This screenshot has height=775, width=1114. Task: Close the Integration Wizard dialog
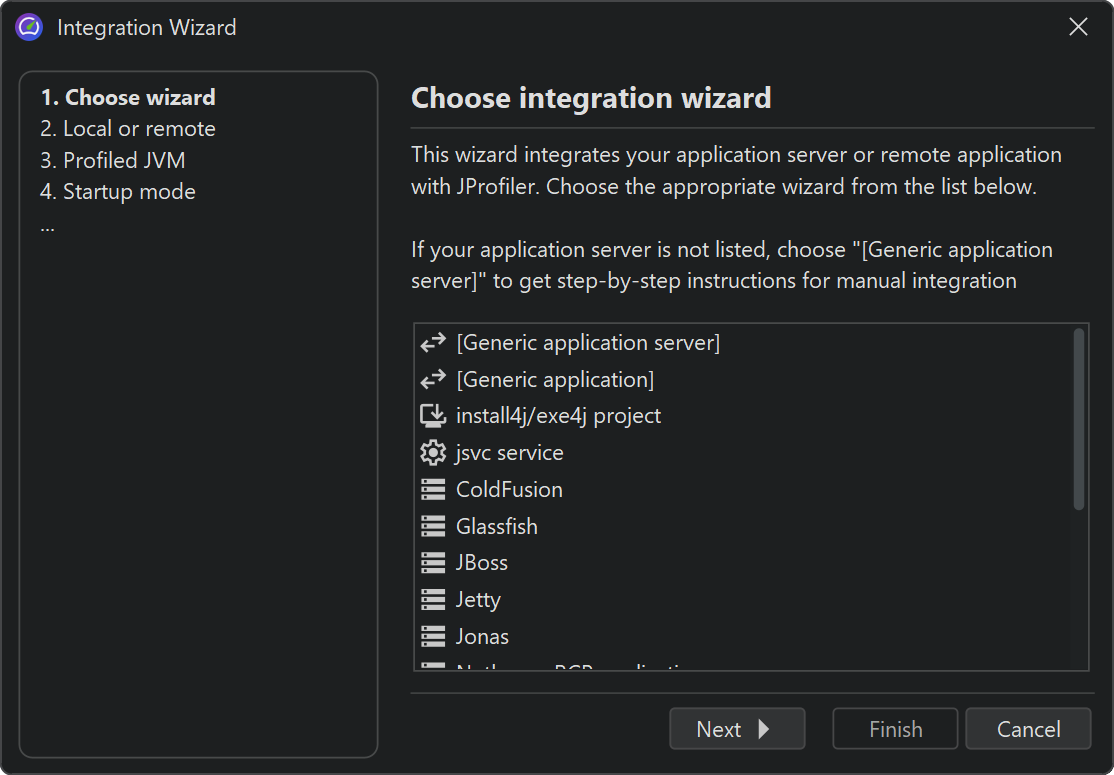pos(1078,28)
